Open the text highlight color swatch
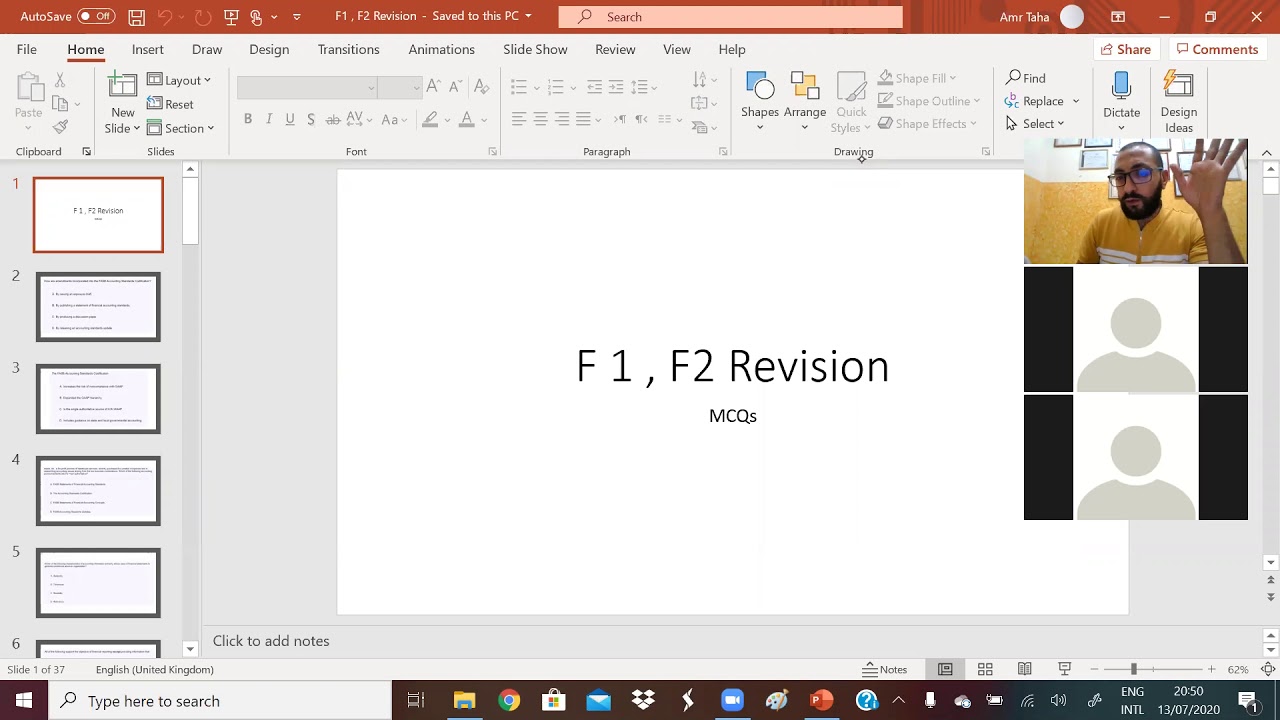1280x720 pixels. (430, 119)
